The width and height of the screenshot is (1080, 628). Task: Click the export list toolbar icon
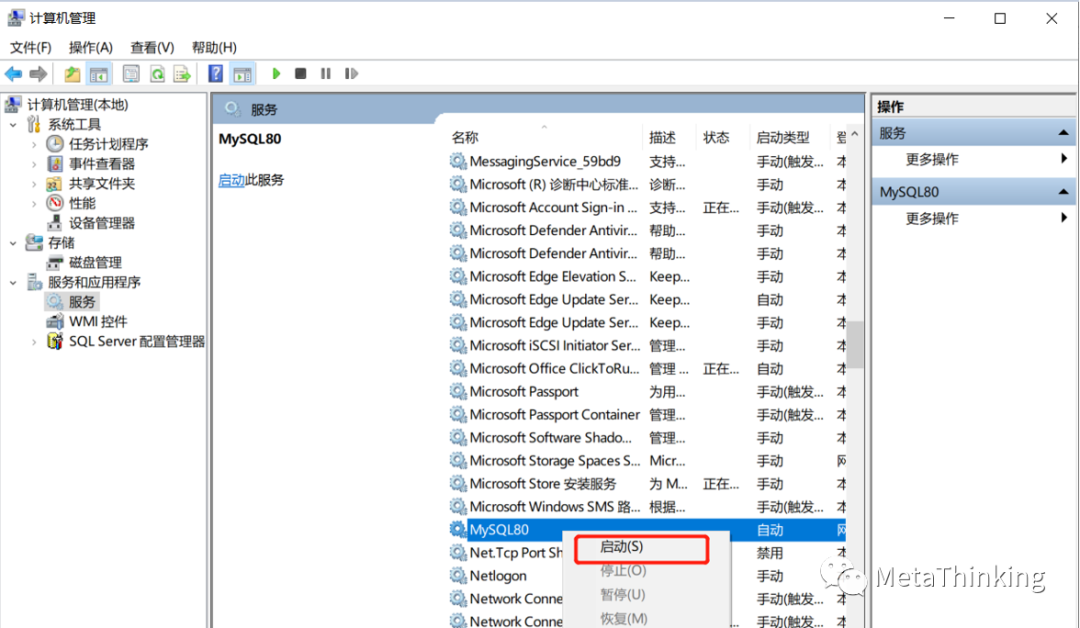(182, 74)
